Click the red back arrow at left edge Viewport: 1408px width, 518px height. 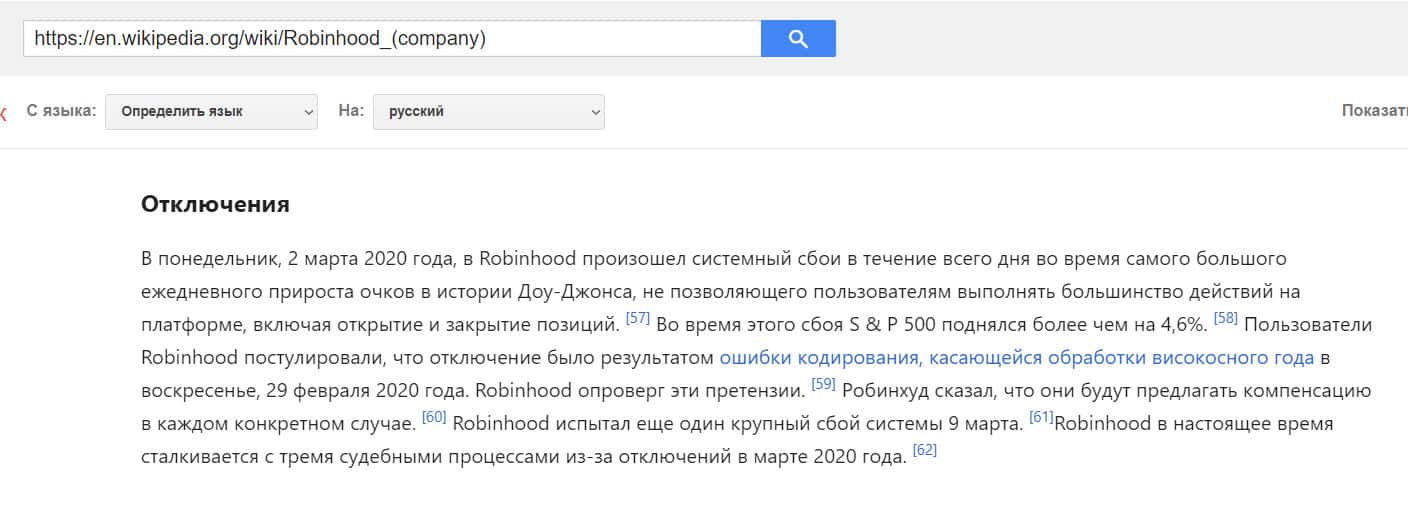(x=3, y=113)
